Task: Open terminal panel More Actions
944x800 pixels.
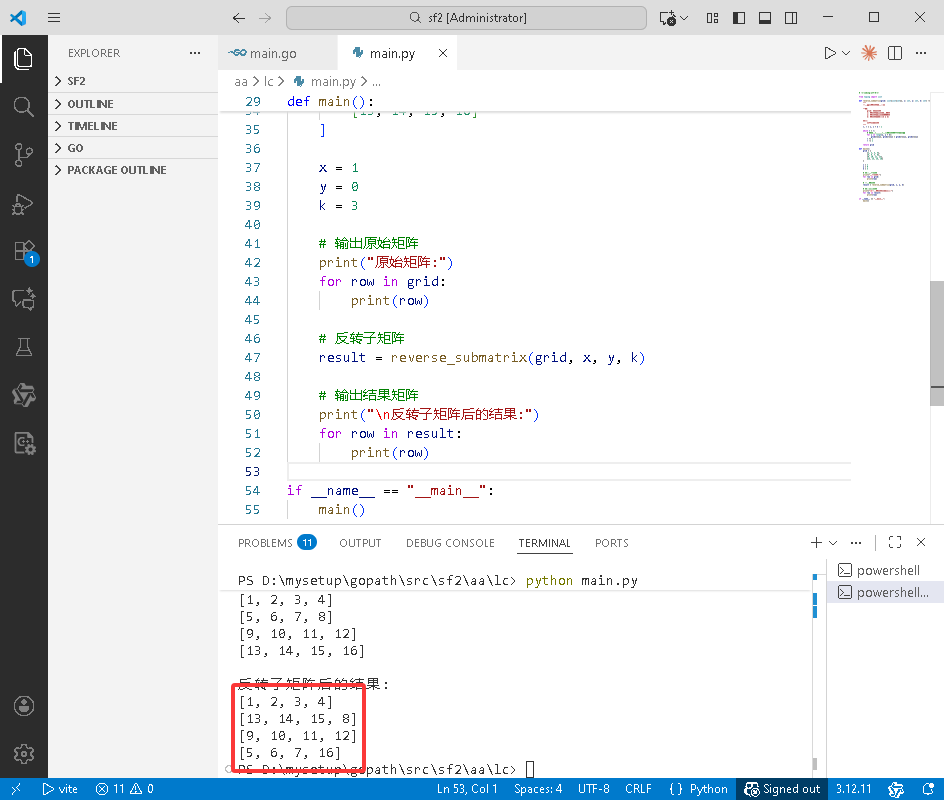Action: click(856, 542)
